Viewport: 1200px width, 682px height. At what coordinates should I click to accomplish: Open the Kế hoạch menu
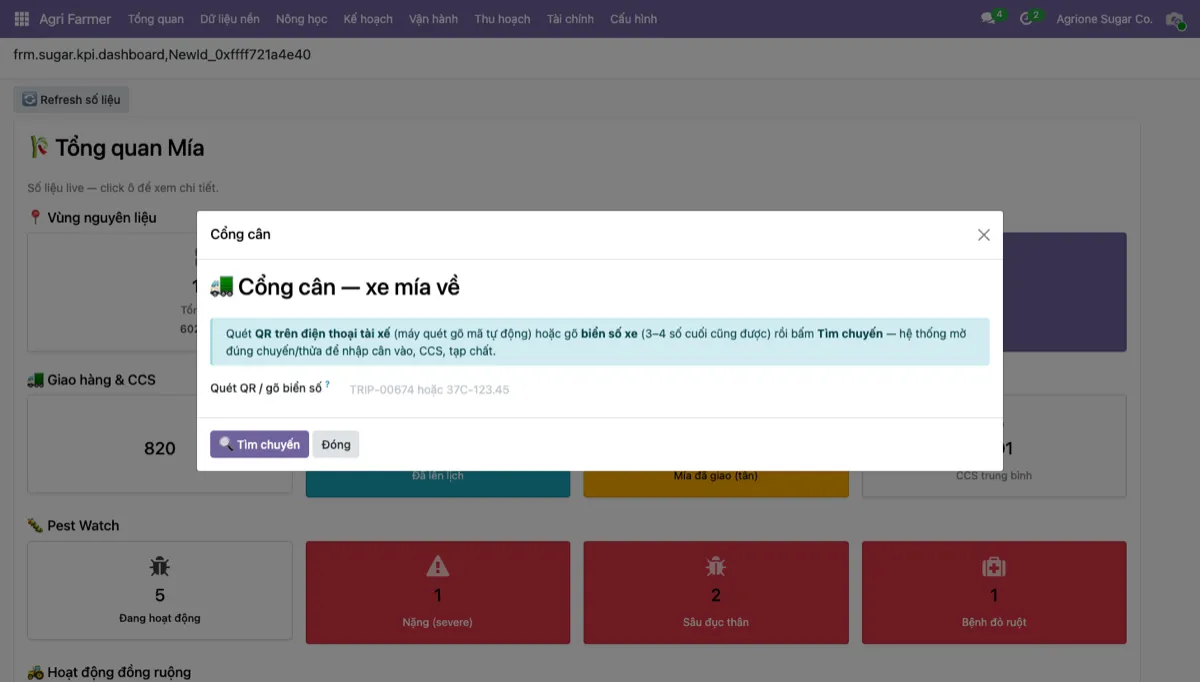coord(368,19)
